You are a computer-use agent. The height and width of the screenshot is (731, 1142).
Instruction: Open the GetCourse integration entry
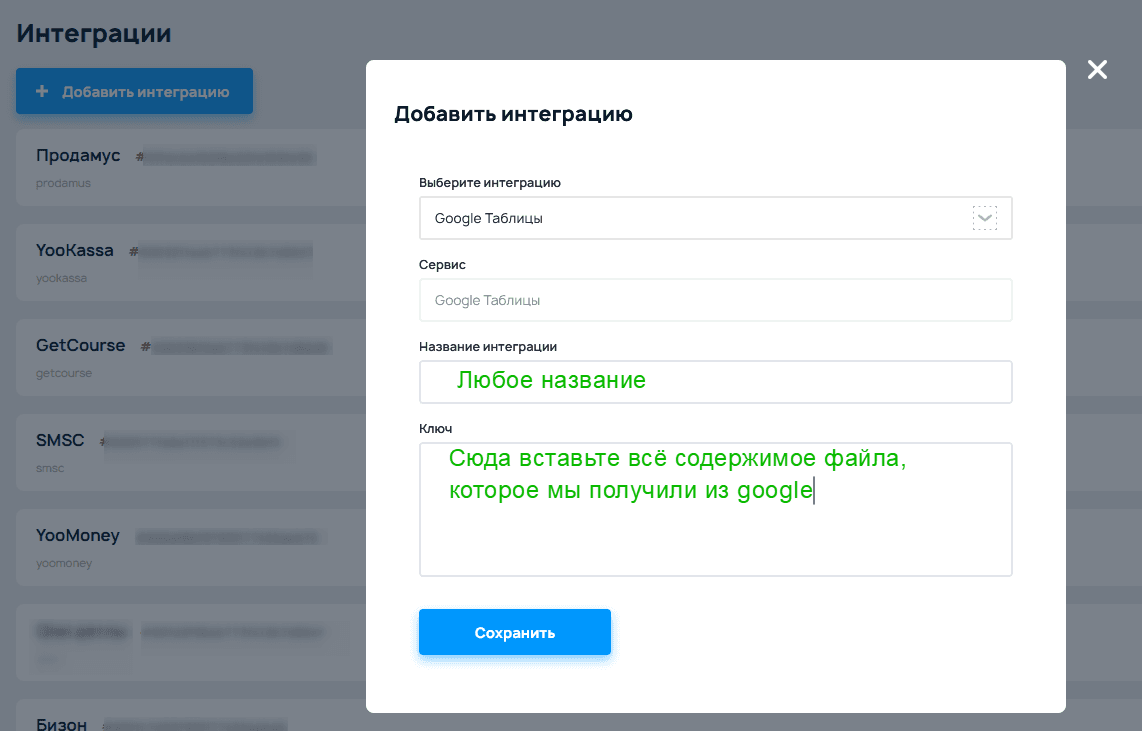tap(80, 346)
